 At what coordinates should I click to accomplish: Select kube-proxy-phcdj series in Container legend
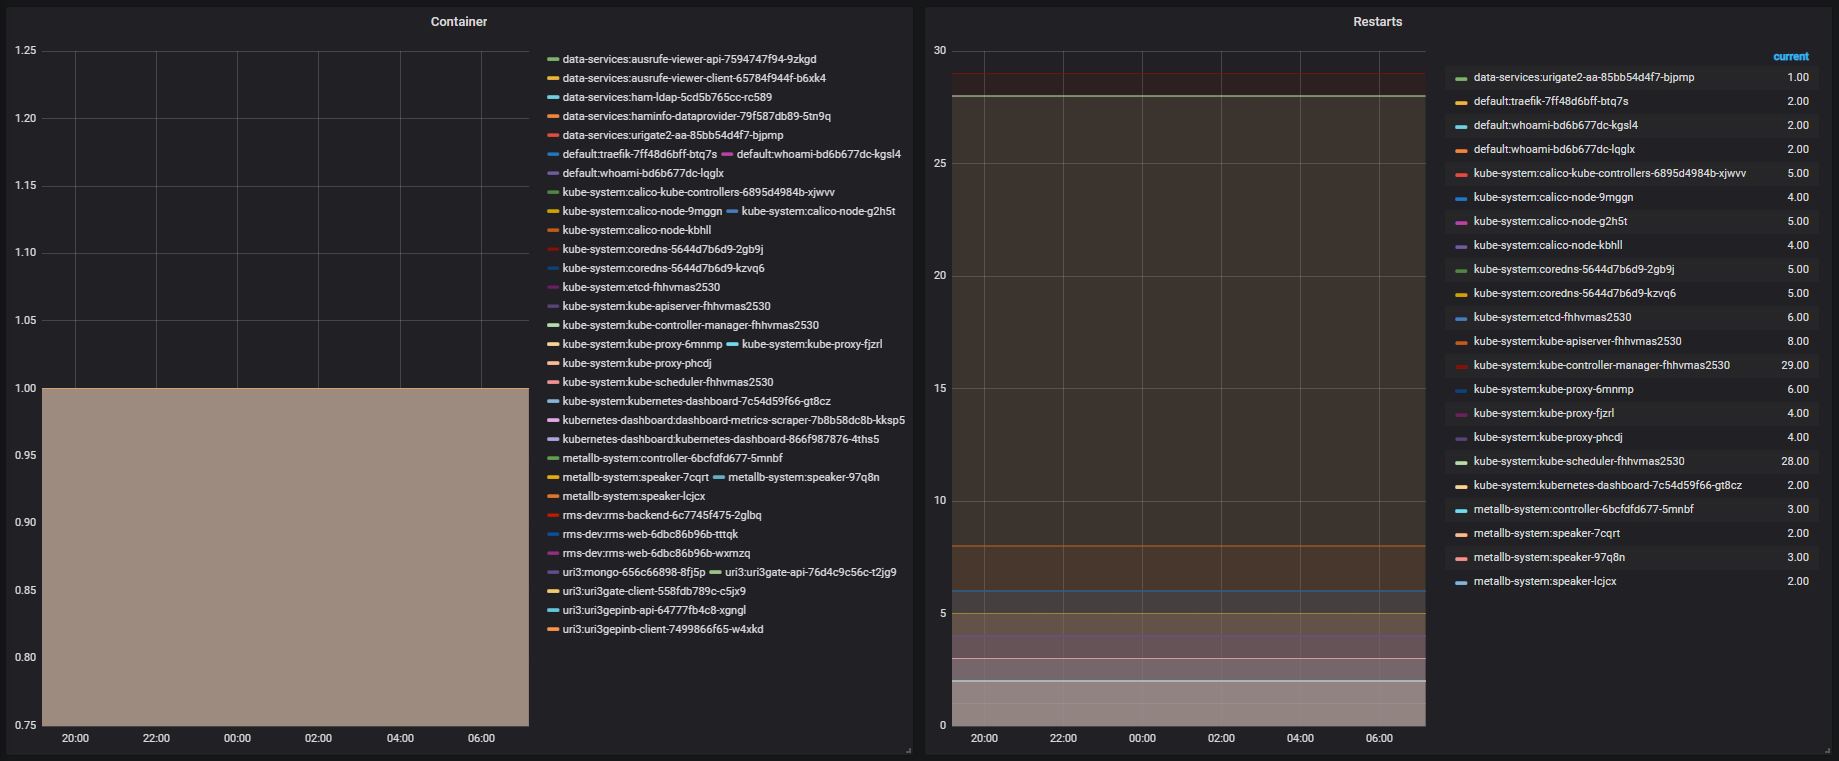[637, 363]
